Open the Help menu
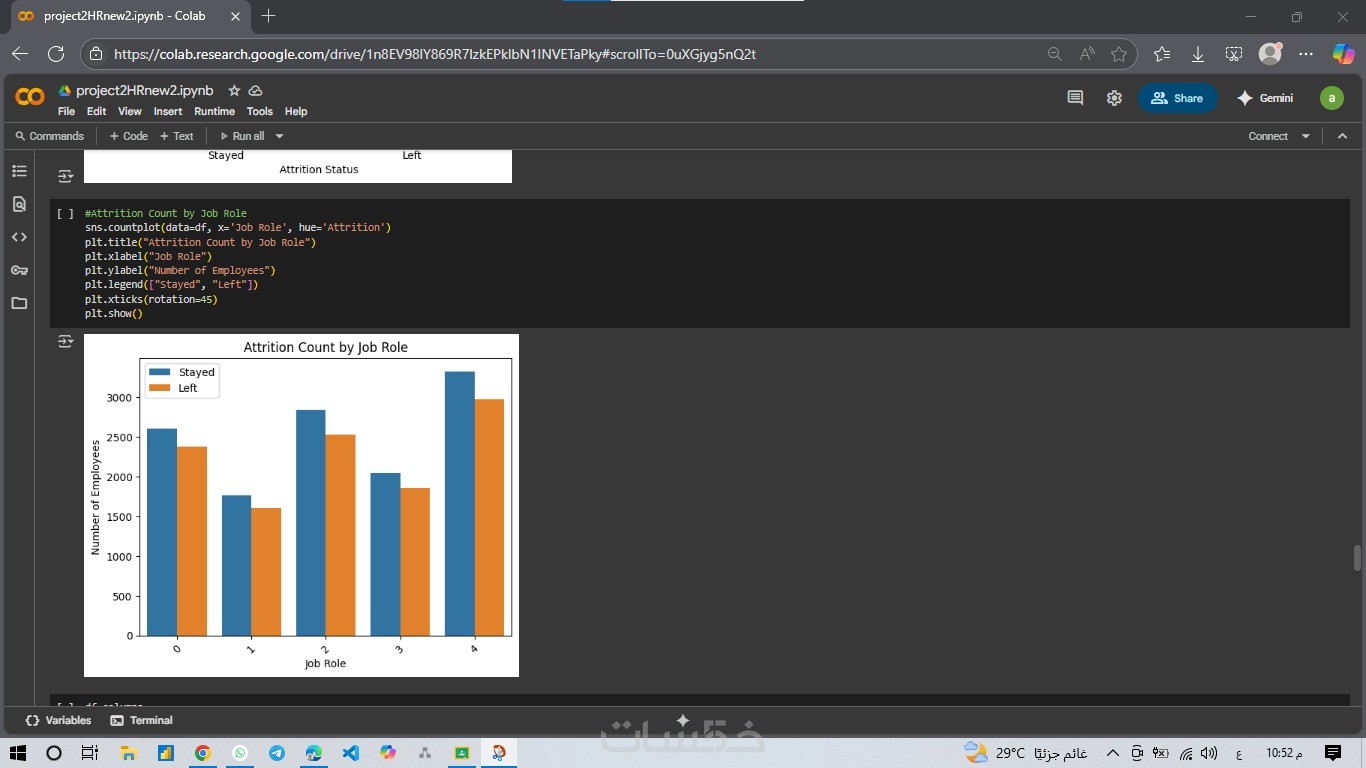This screenshot has width=1366, height=768. (296, 111)
